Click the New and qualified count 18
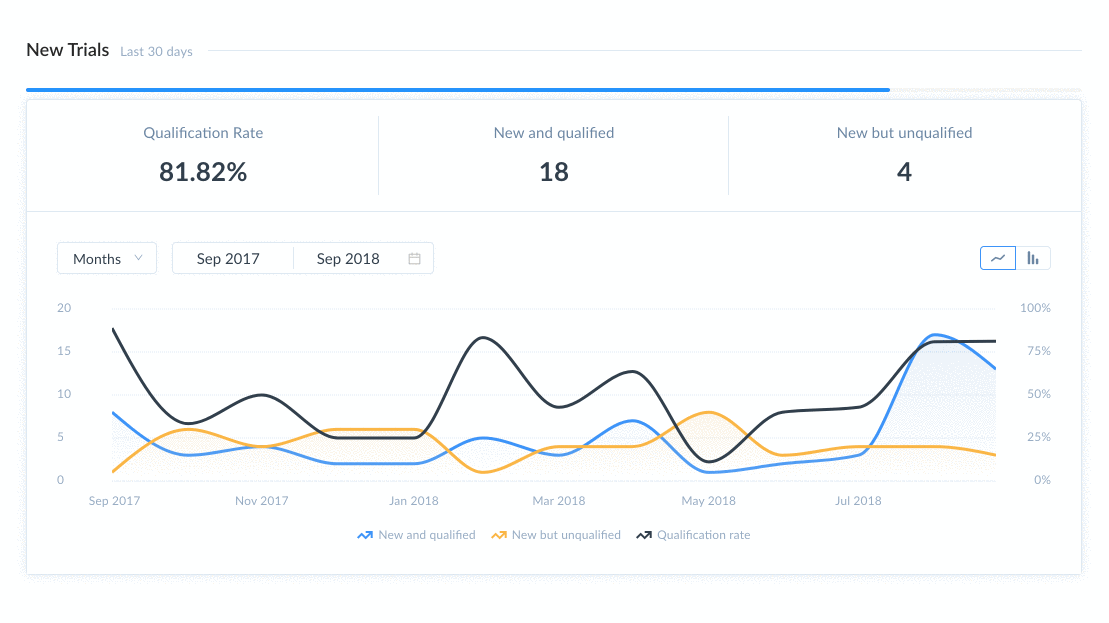 tap(554, 172)
